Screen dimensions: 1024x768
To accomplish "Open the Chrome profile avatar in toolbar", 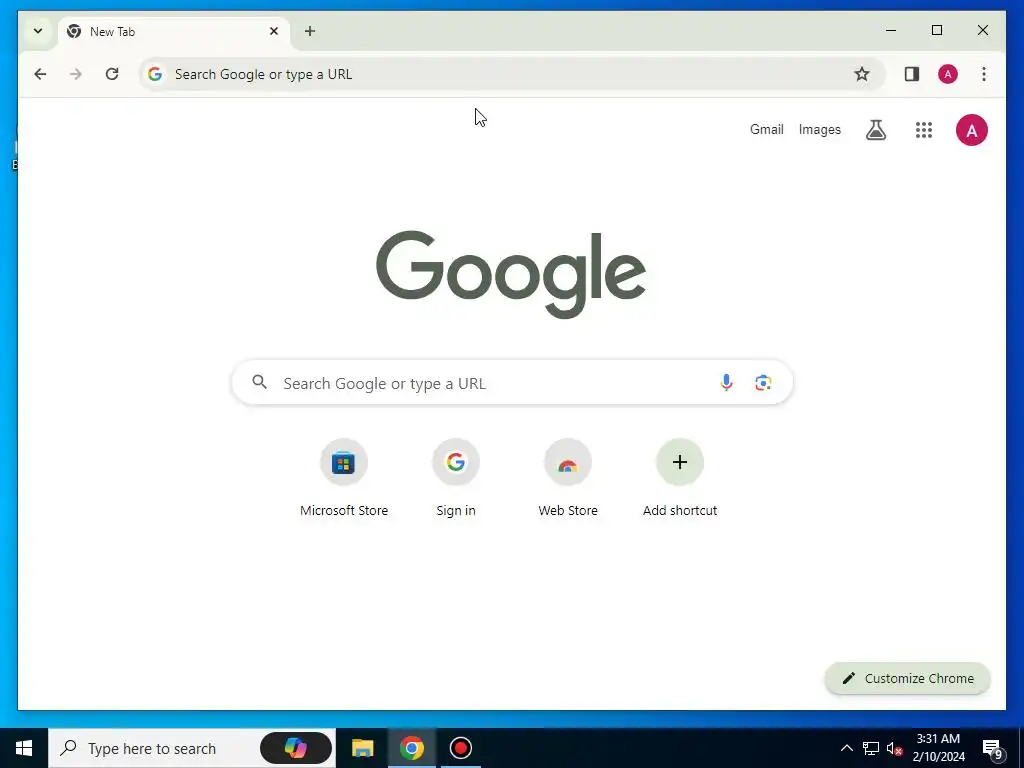I will (x=948, y=74).
